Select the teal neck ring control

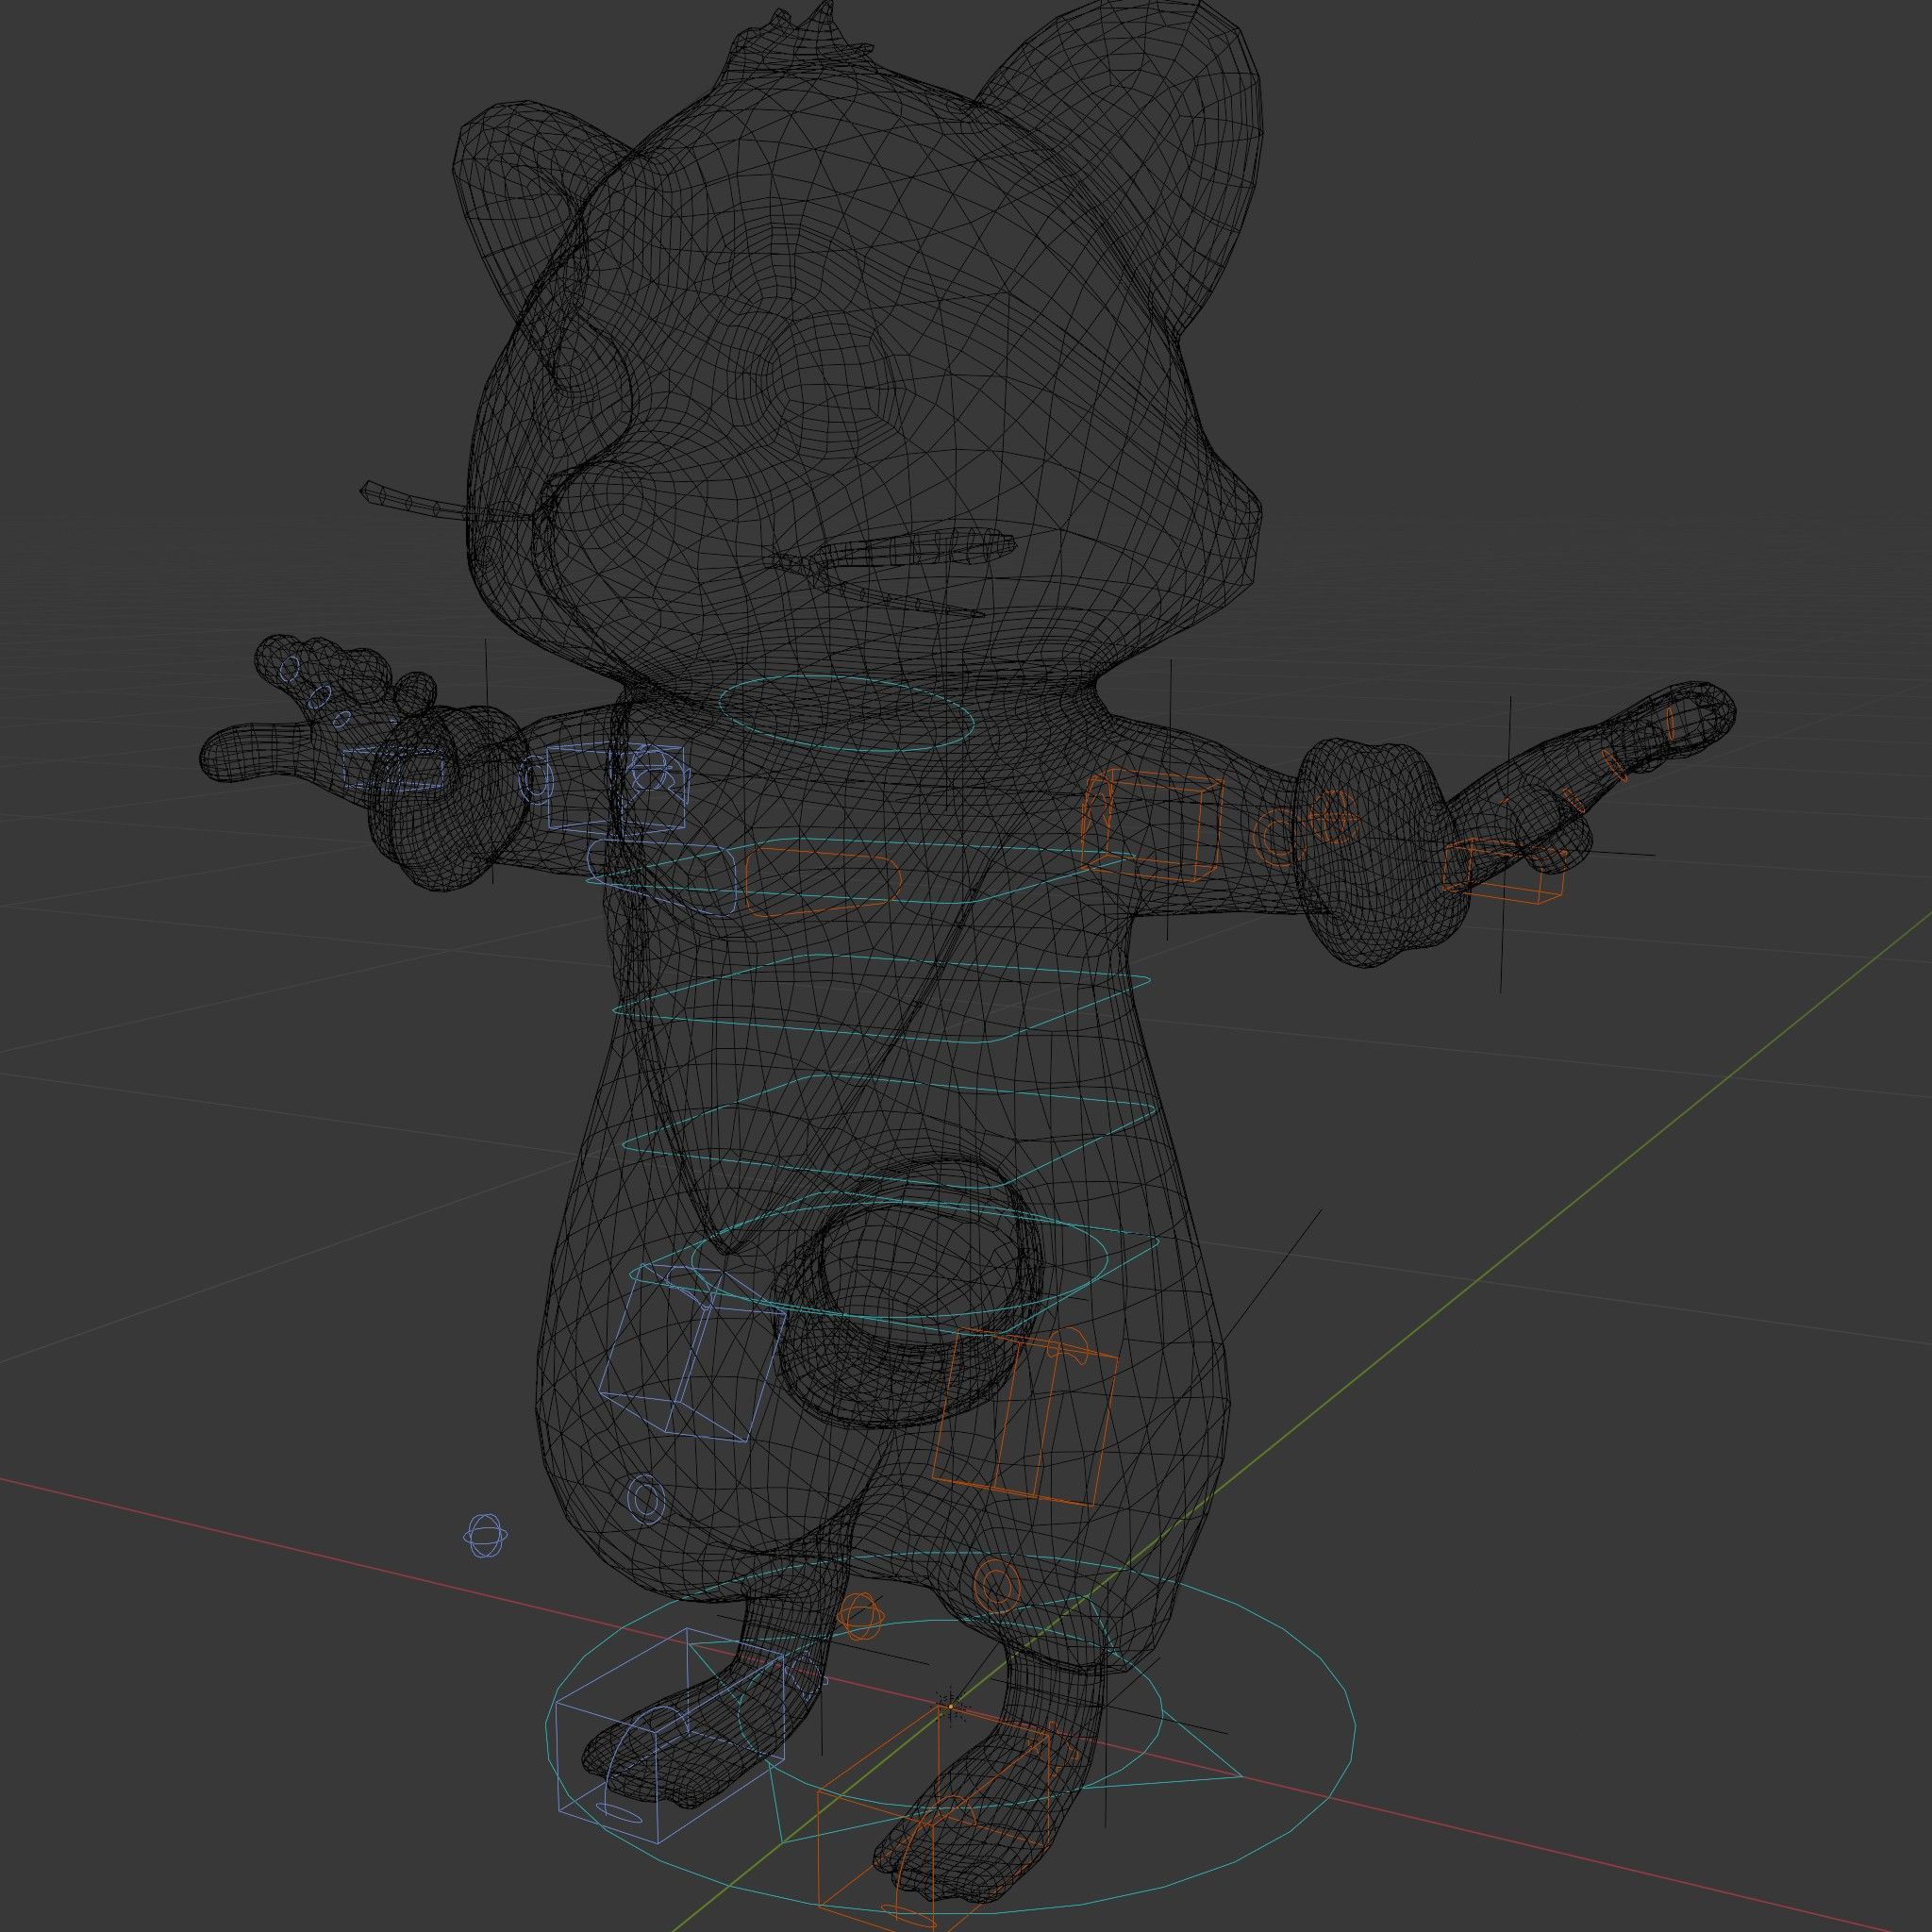pos(846,715)
